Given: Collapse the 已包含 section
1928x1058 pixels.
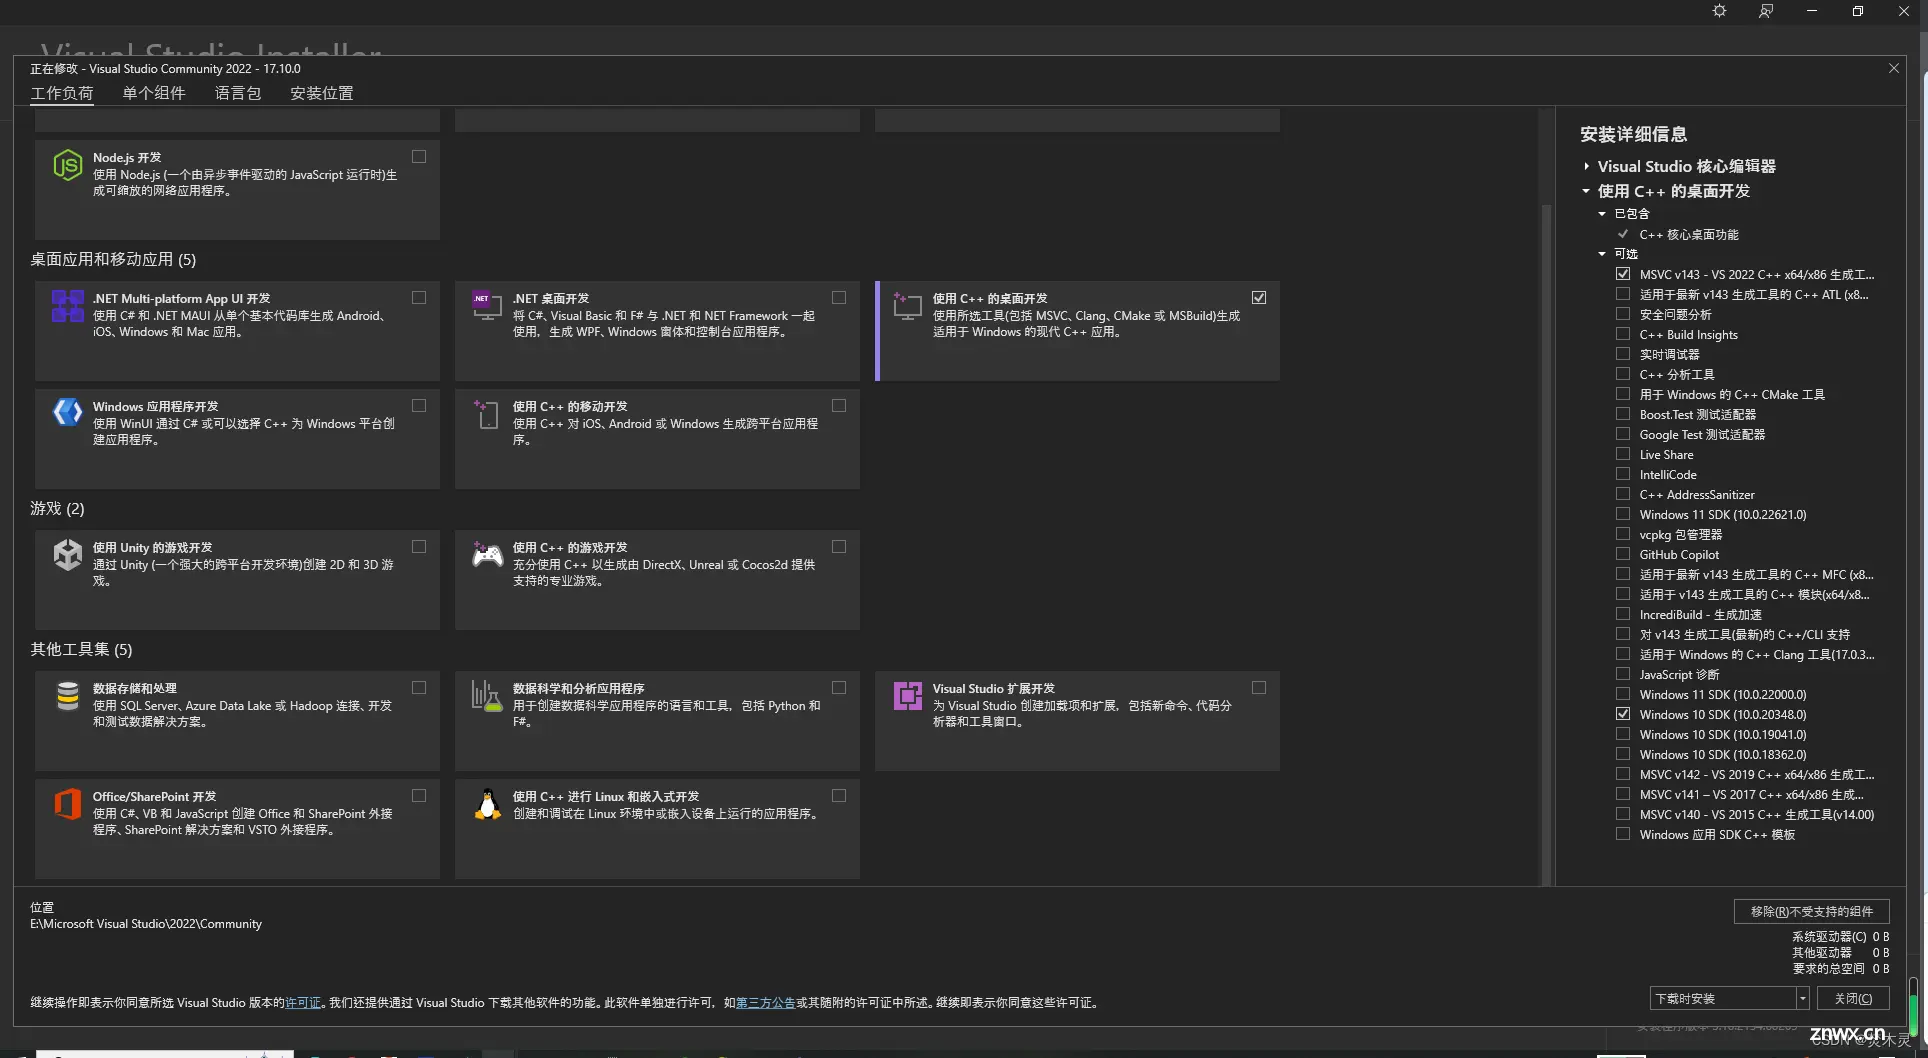Looking at the screenshot, I should 1602,214.
